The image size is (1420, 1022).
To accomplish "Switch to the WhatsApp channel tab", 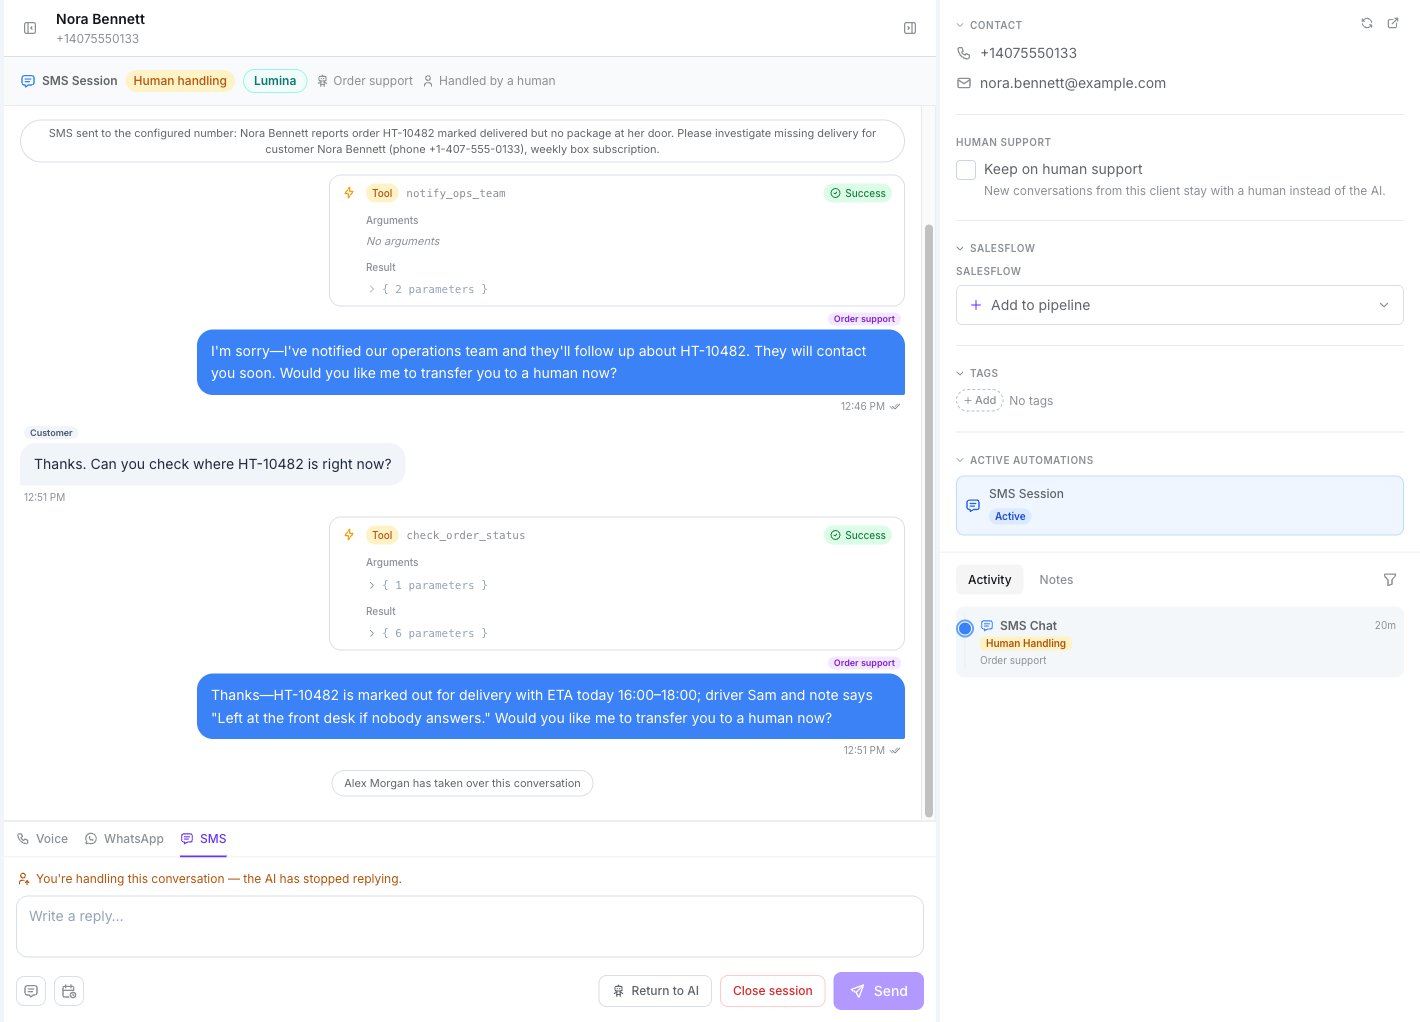I will tap(124, 839).
